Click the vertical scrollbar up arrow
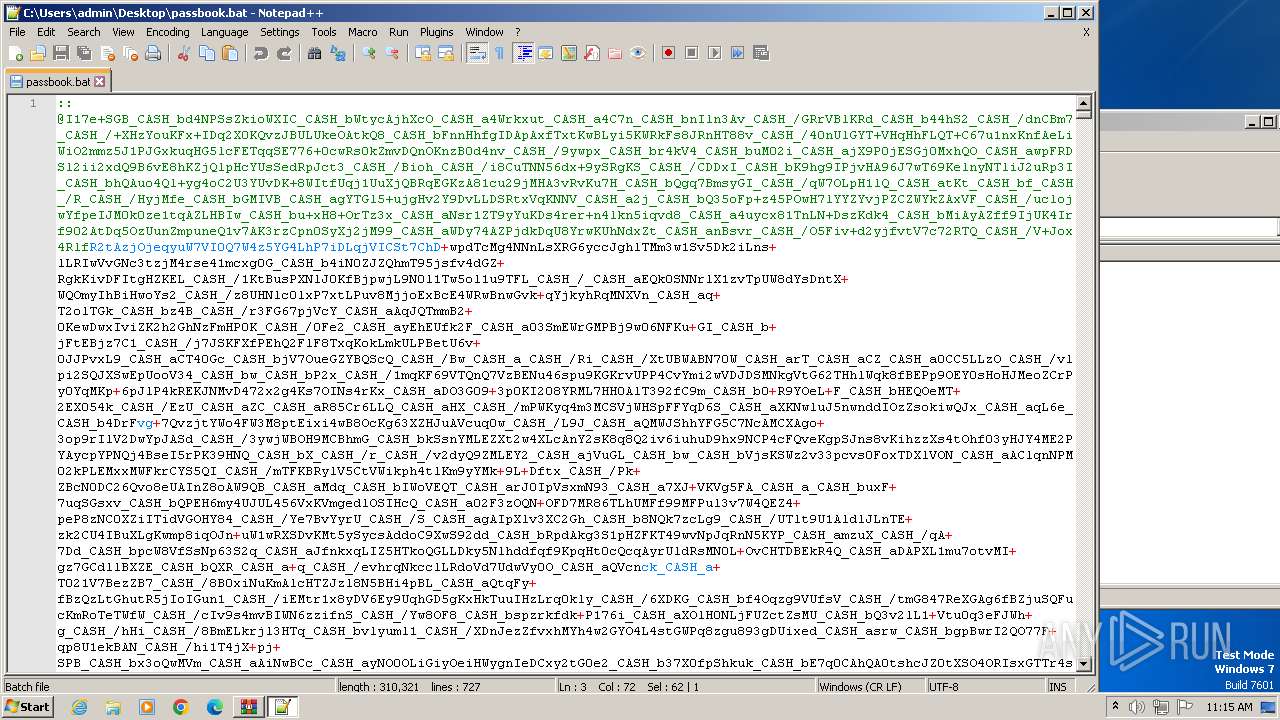This screenshot has width=1280, height=720. point(1083,103)
